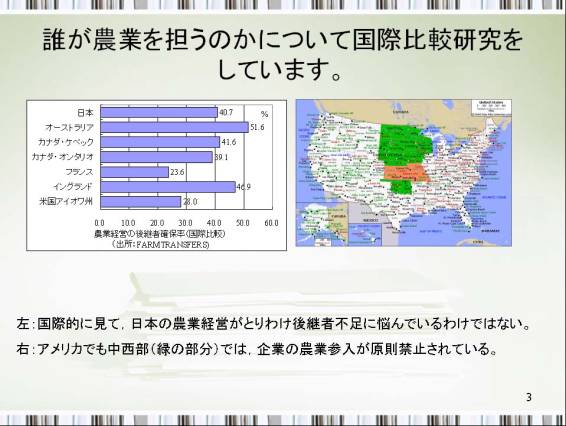Click the Hawaii inset on the map

click(365, 234)
